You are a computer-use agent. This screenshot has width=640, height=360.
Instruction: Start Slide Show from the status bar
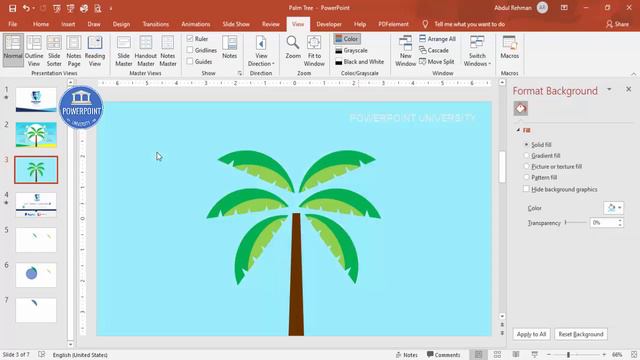[534, 355]
